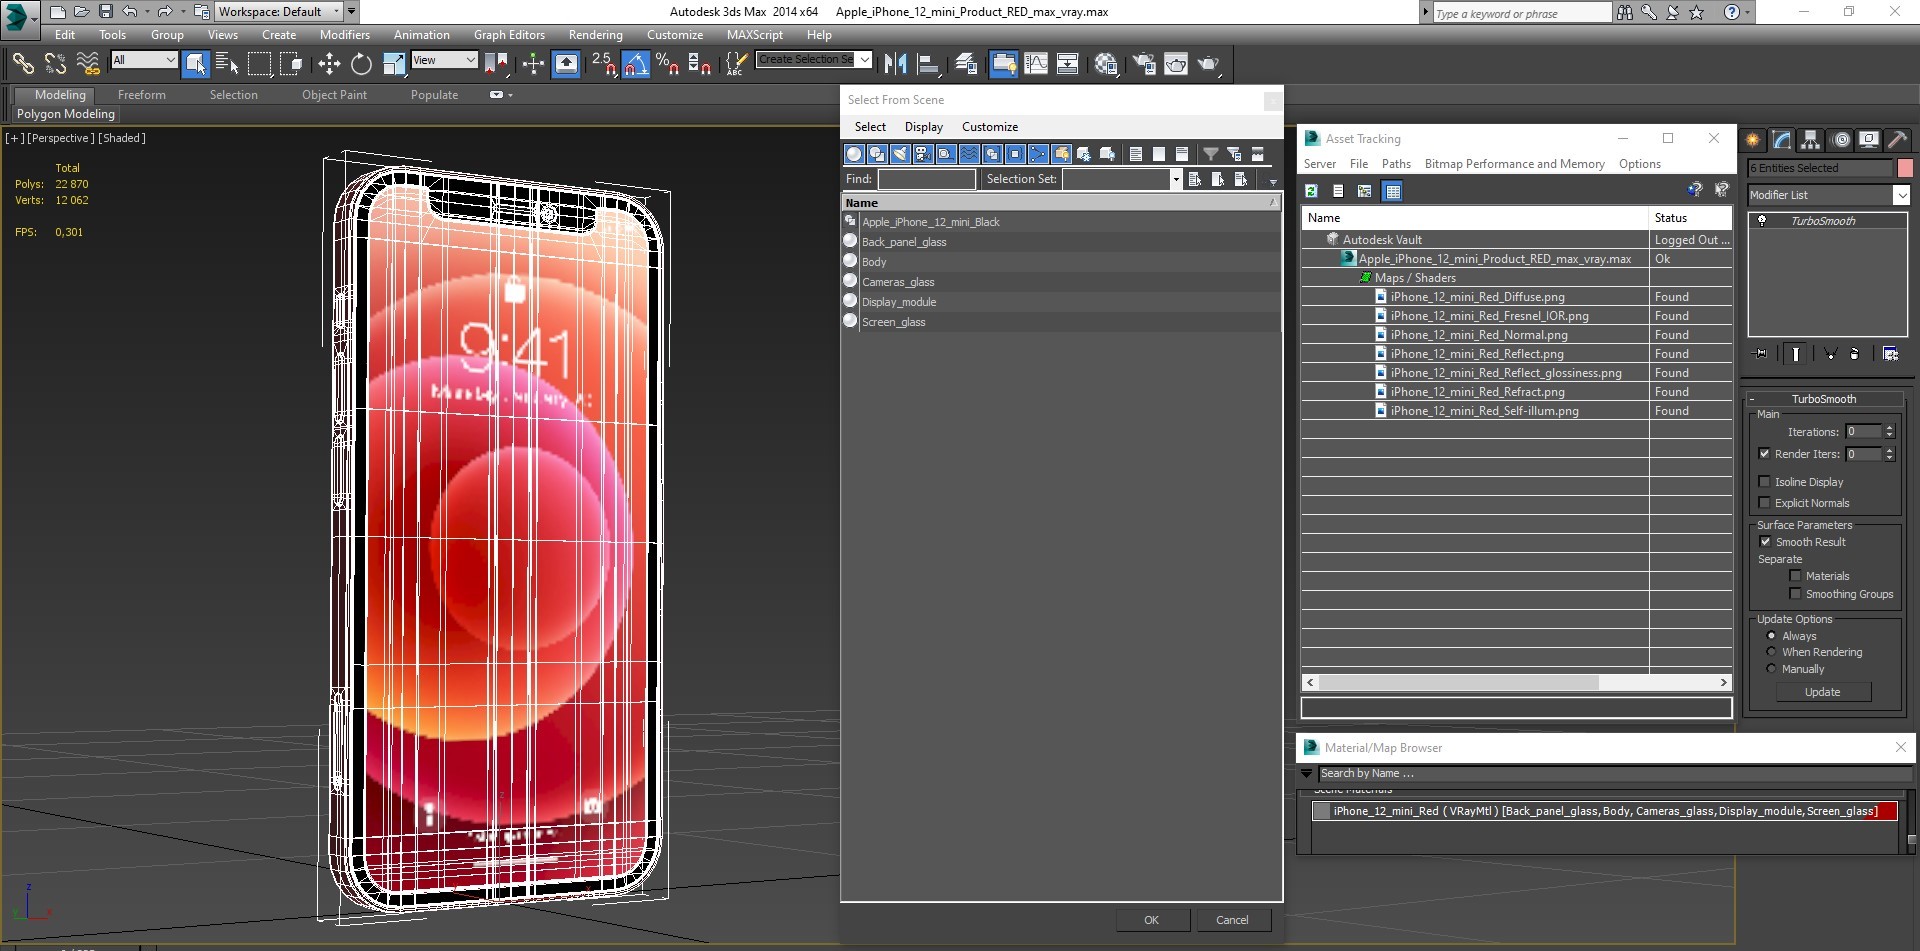The width and height of the screenshot is (1920, 951).
Task: Uncheck the Smooth Result checkbox
Action: click(x=1765, y=542)
